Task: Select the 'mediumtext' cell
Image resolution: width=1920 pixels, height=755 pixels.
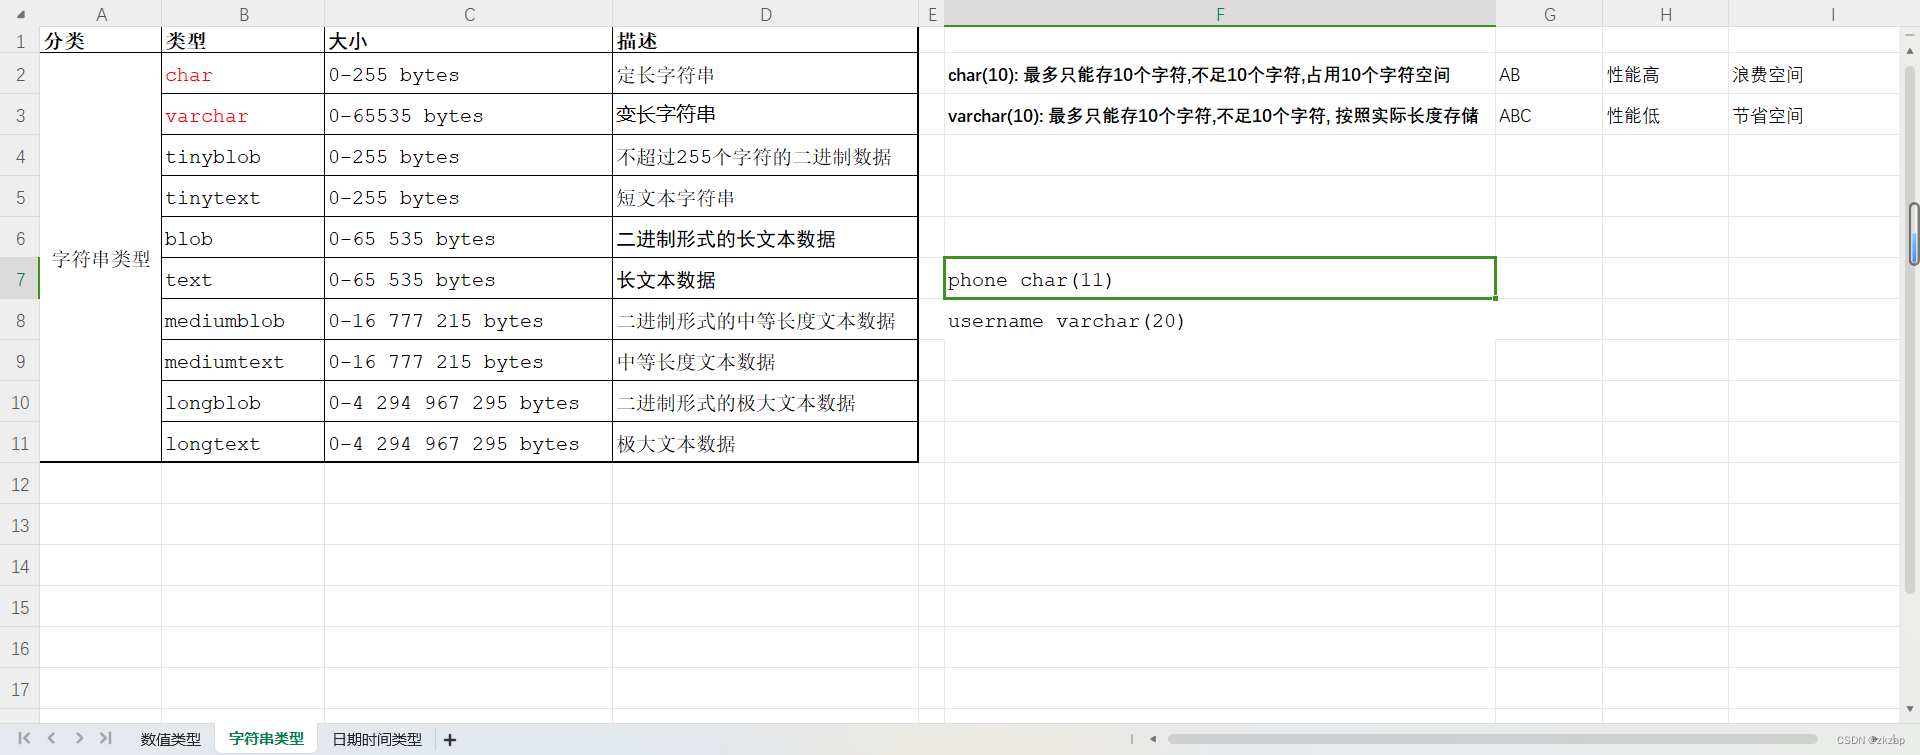Action: (243, 361)
